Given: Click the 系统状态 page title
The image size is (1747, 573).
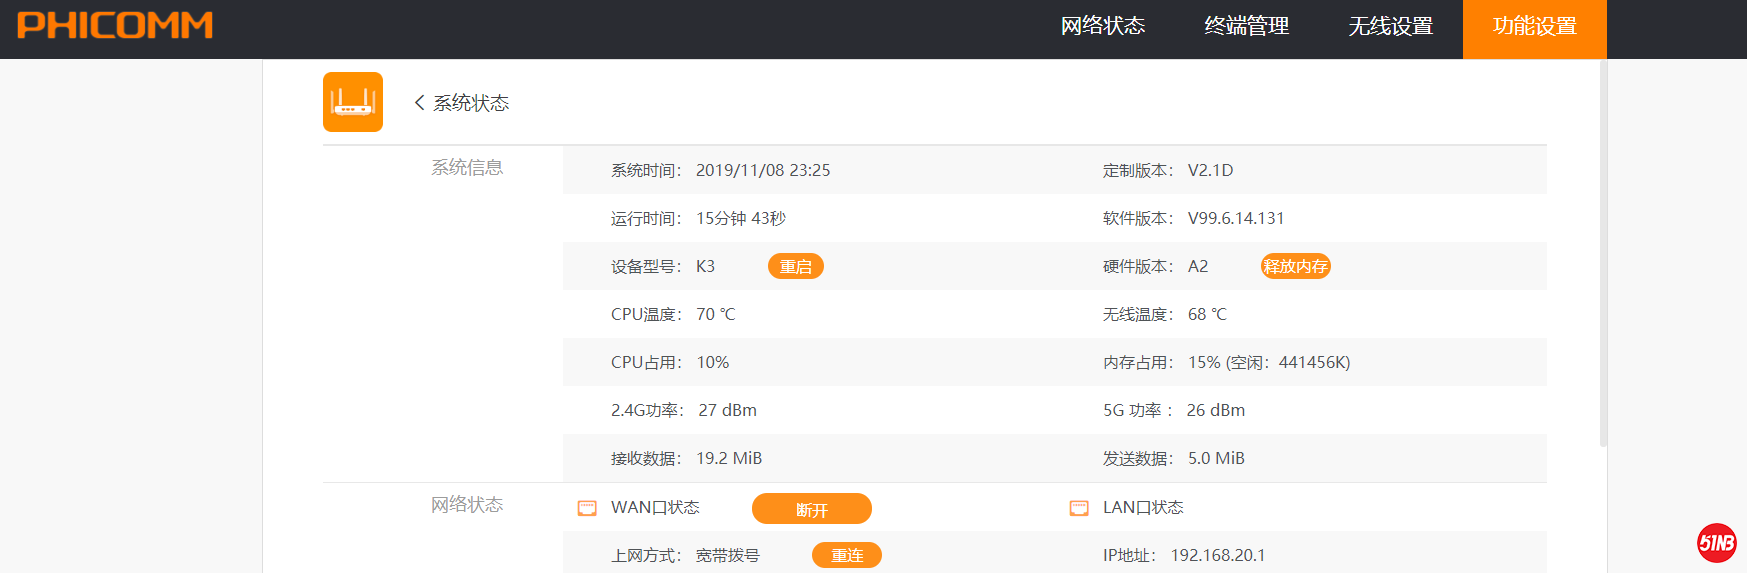Looking at the screenshot, I should pyautogui.click(x=471, y=103).
